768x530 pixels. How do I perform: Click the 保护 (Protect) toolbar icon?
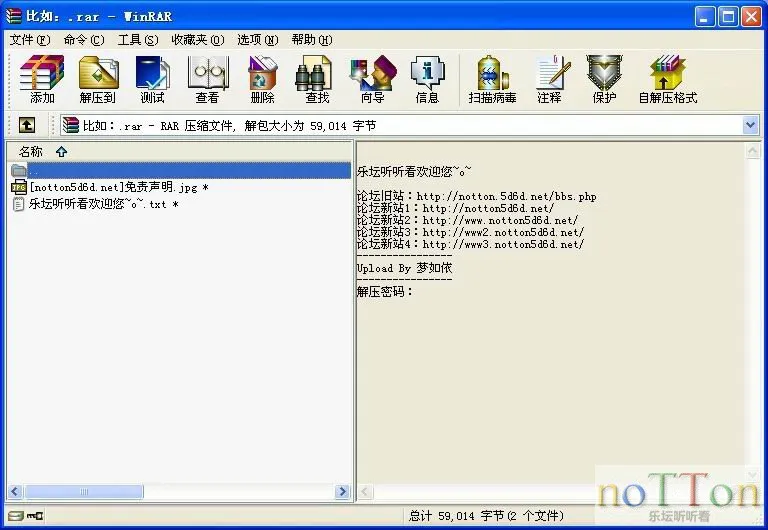pyautogui.click(x=604, y=79)
